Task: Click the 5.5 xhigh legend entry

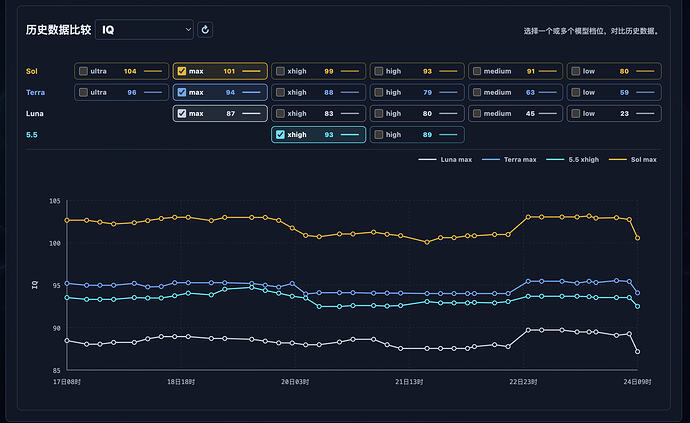Action: point(573,160)
